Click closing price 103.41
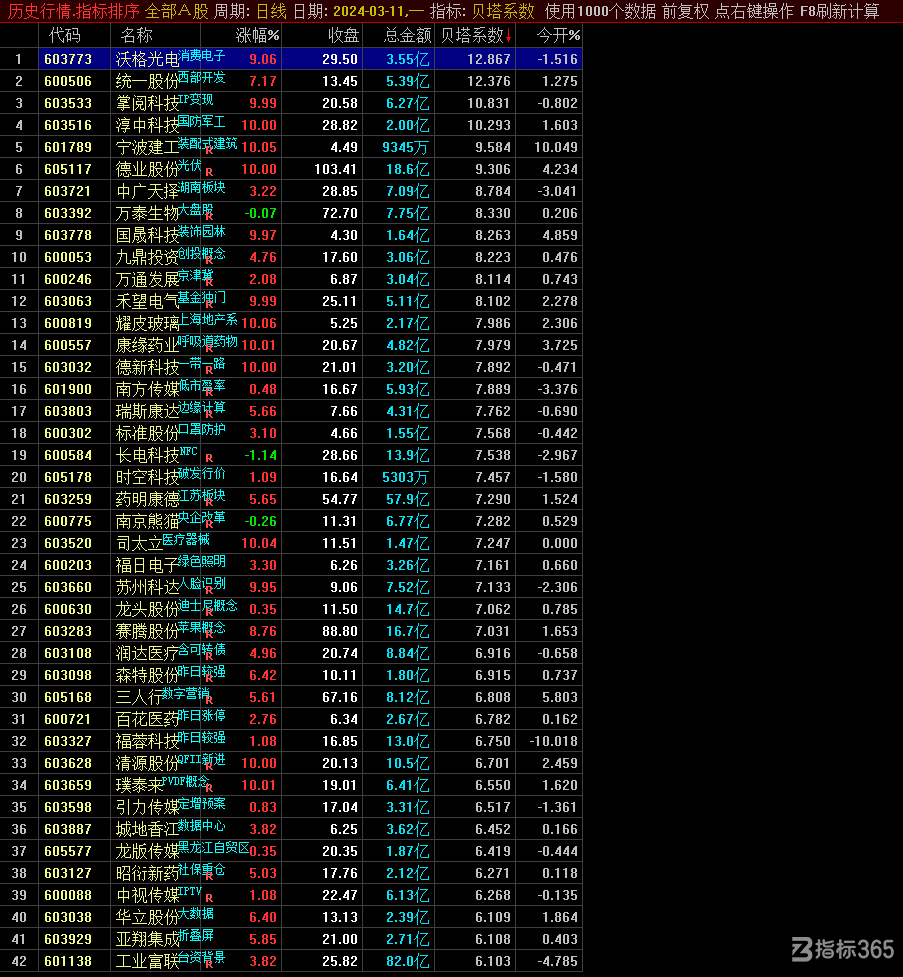The height and width of the screenshot is (977, 903). (335, 169)
